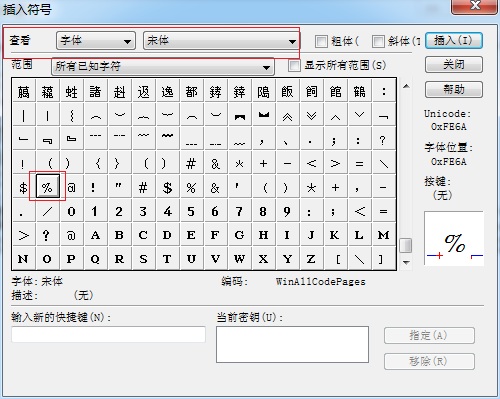Choose the letter G symbol cell

pos(239,235)
